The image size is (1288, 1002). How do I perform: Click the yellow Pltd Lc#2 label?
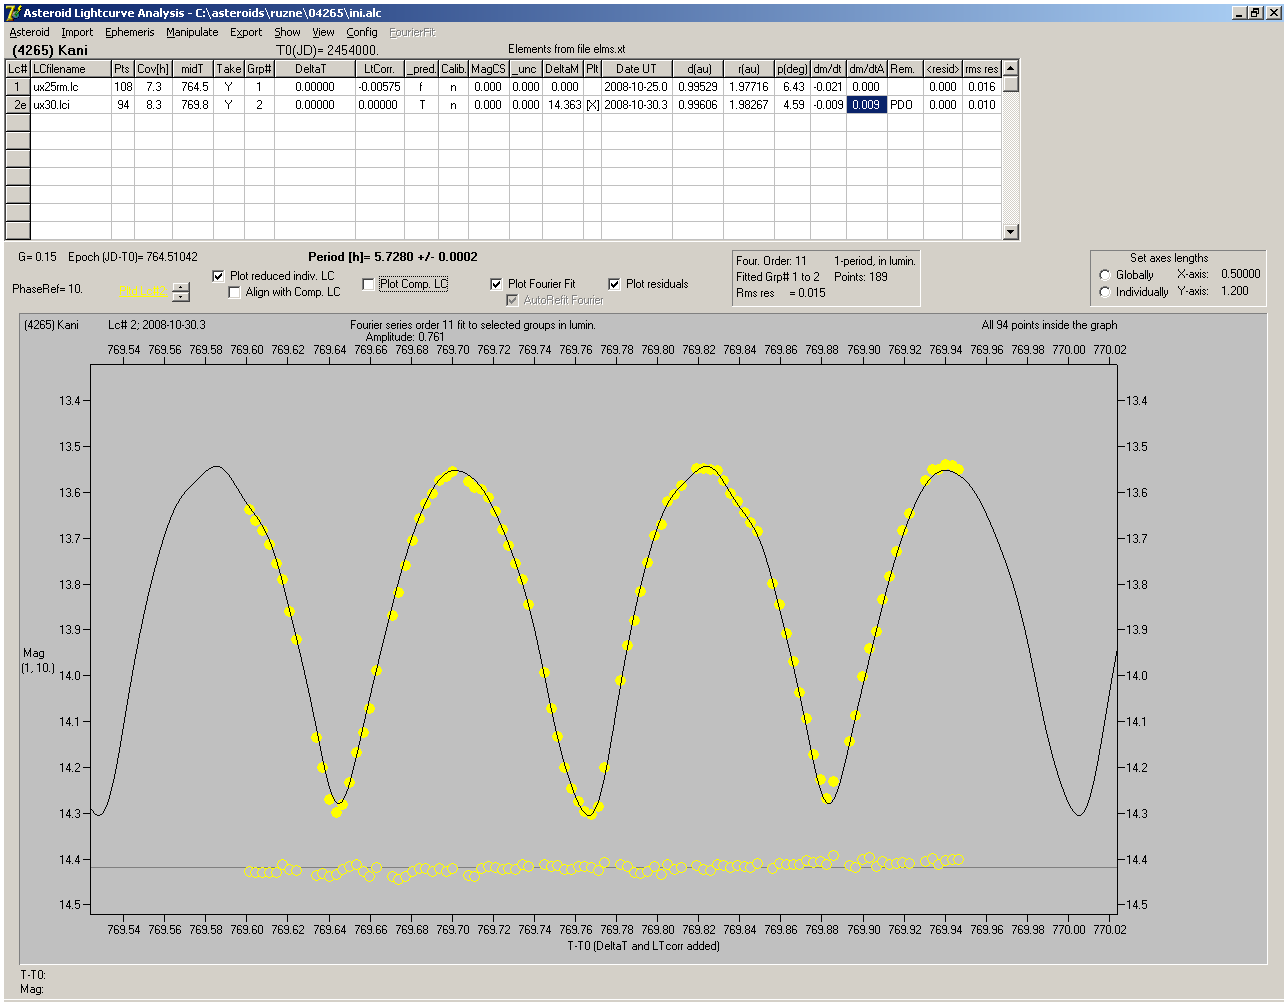[x=143, y=291]
